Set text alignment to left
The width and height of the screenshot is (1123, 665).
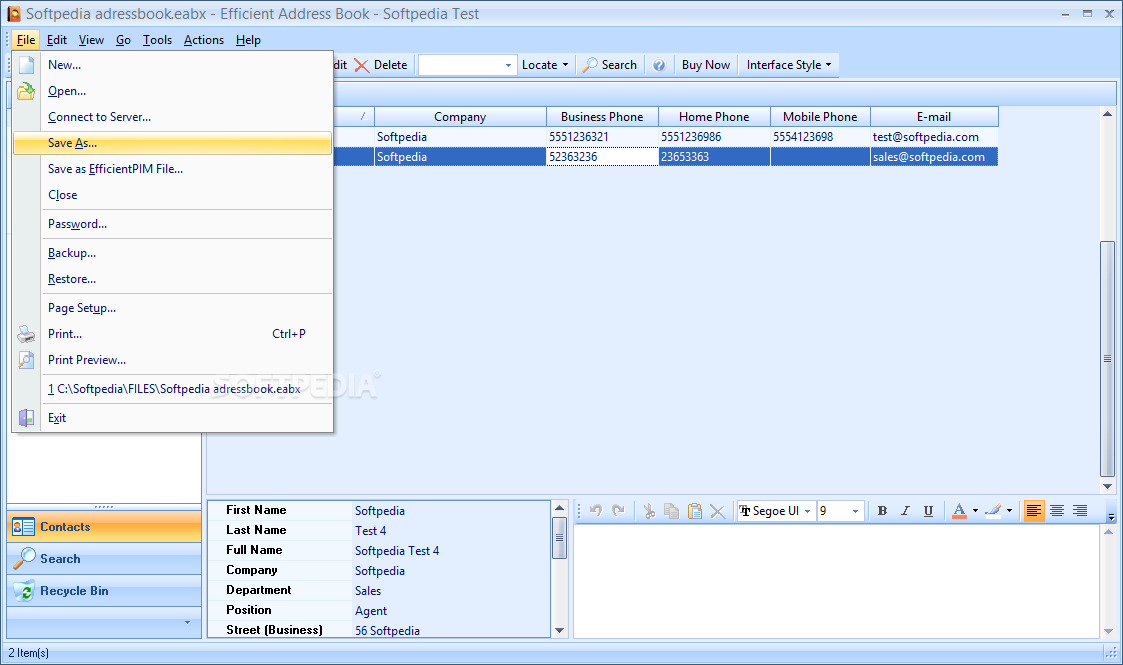(x=1033, y=511)
